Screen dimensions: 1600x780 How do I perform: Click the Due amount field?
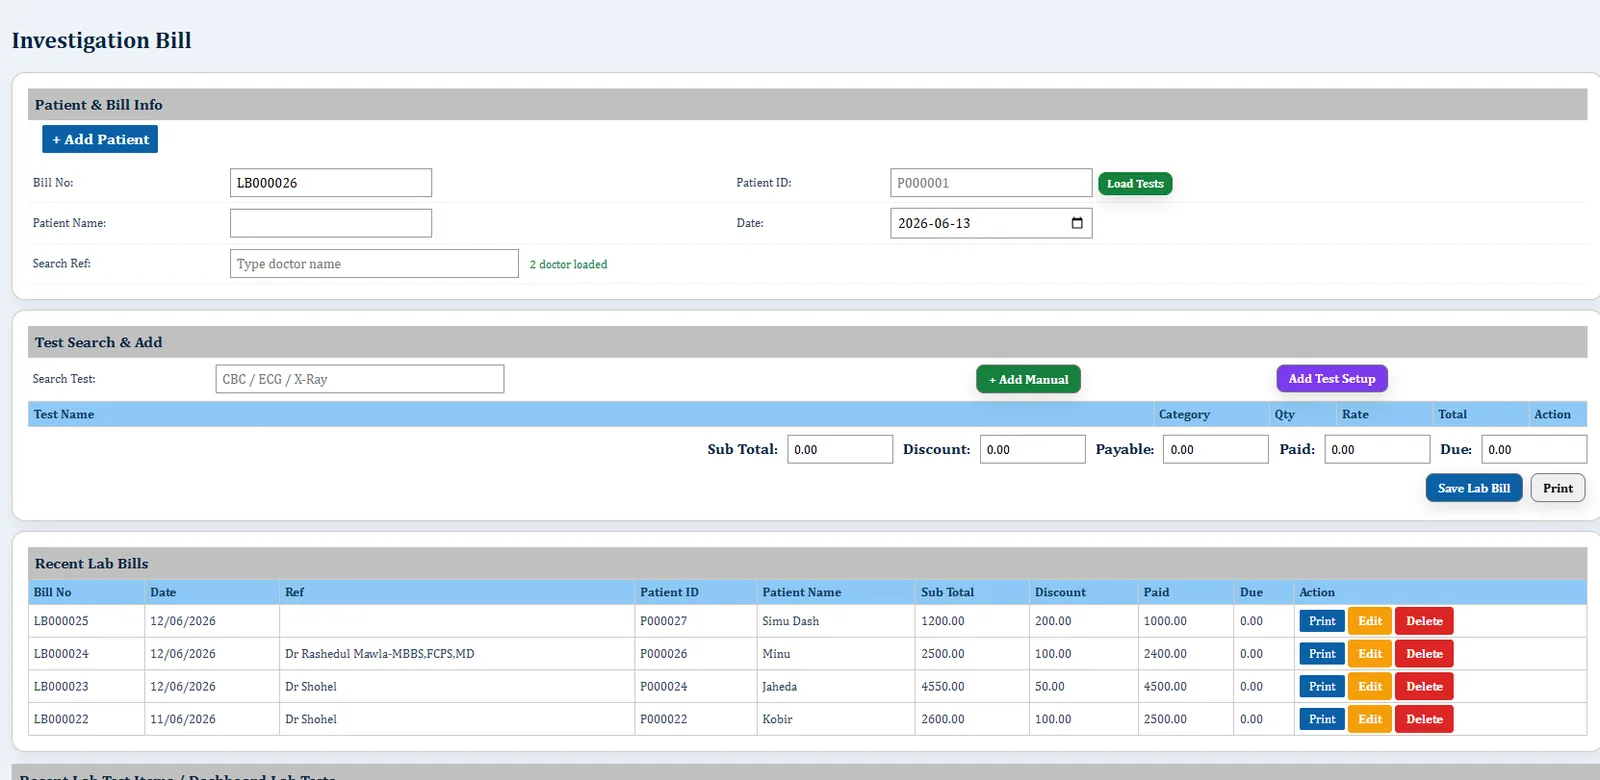pyautogui.click(x=1534, y=449)
